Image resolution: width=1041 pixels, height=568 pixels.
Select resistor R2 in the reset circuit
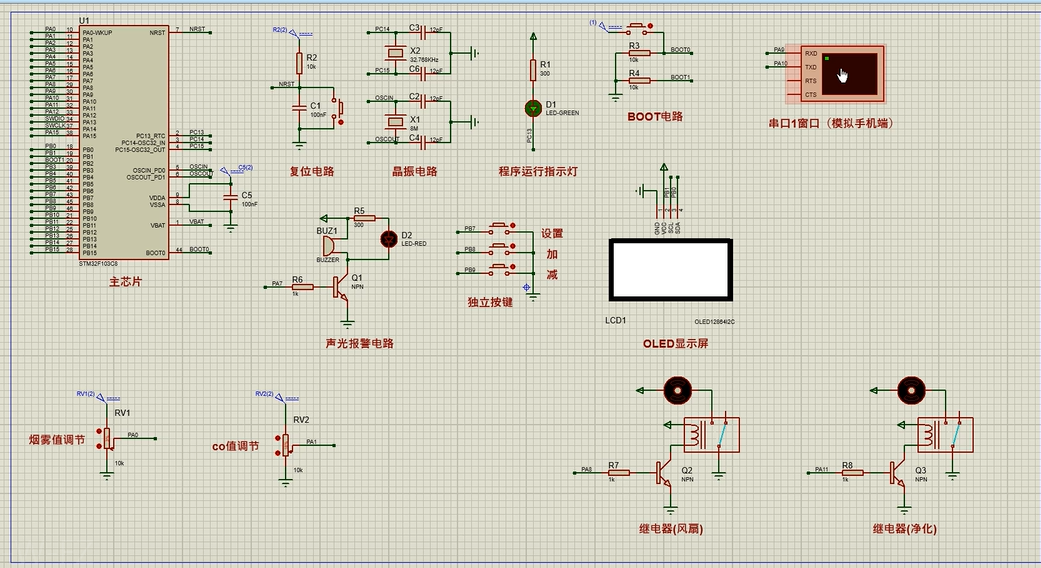(299, 62)
